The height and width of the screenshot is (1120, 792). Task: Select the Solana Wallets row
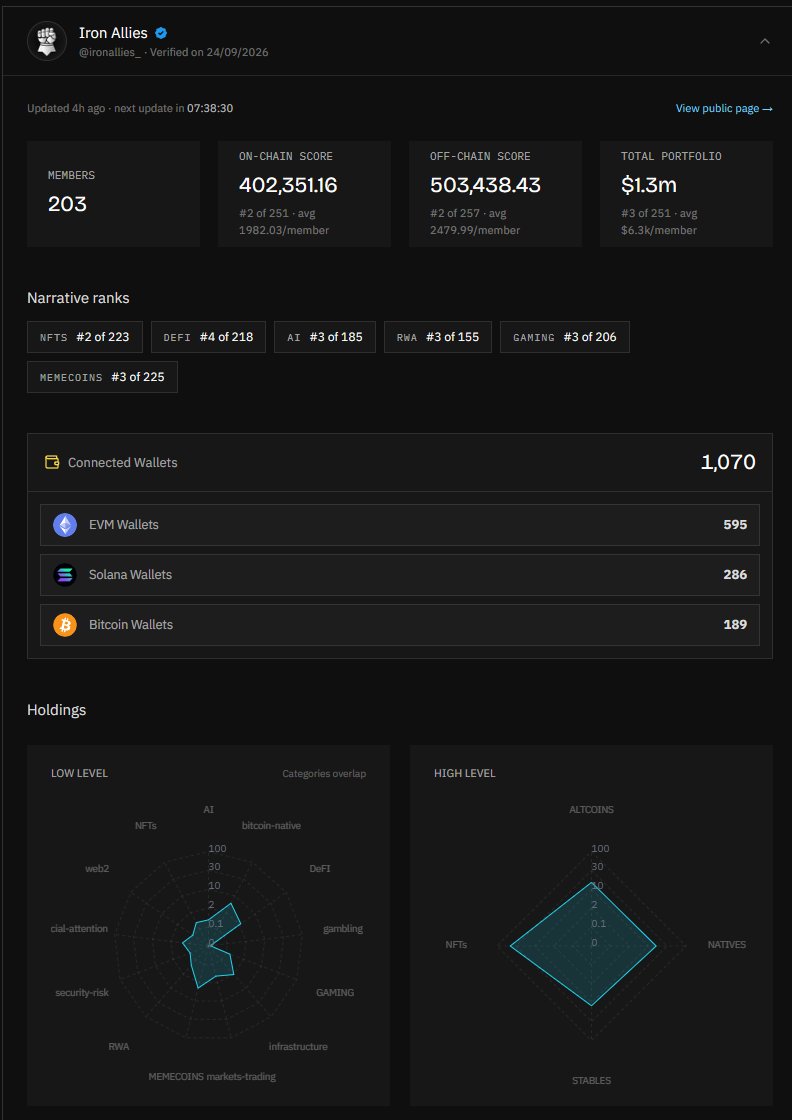coord(400,575)
